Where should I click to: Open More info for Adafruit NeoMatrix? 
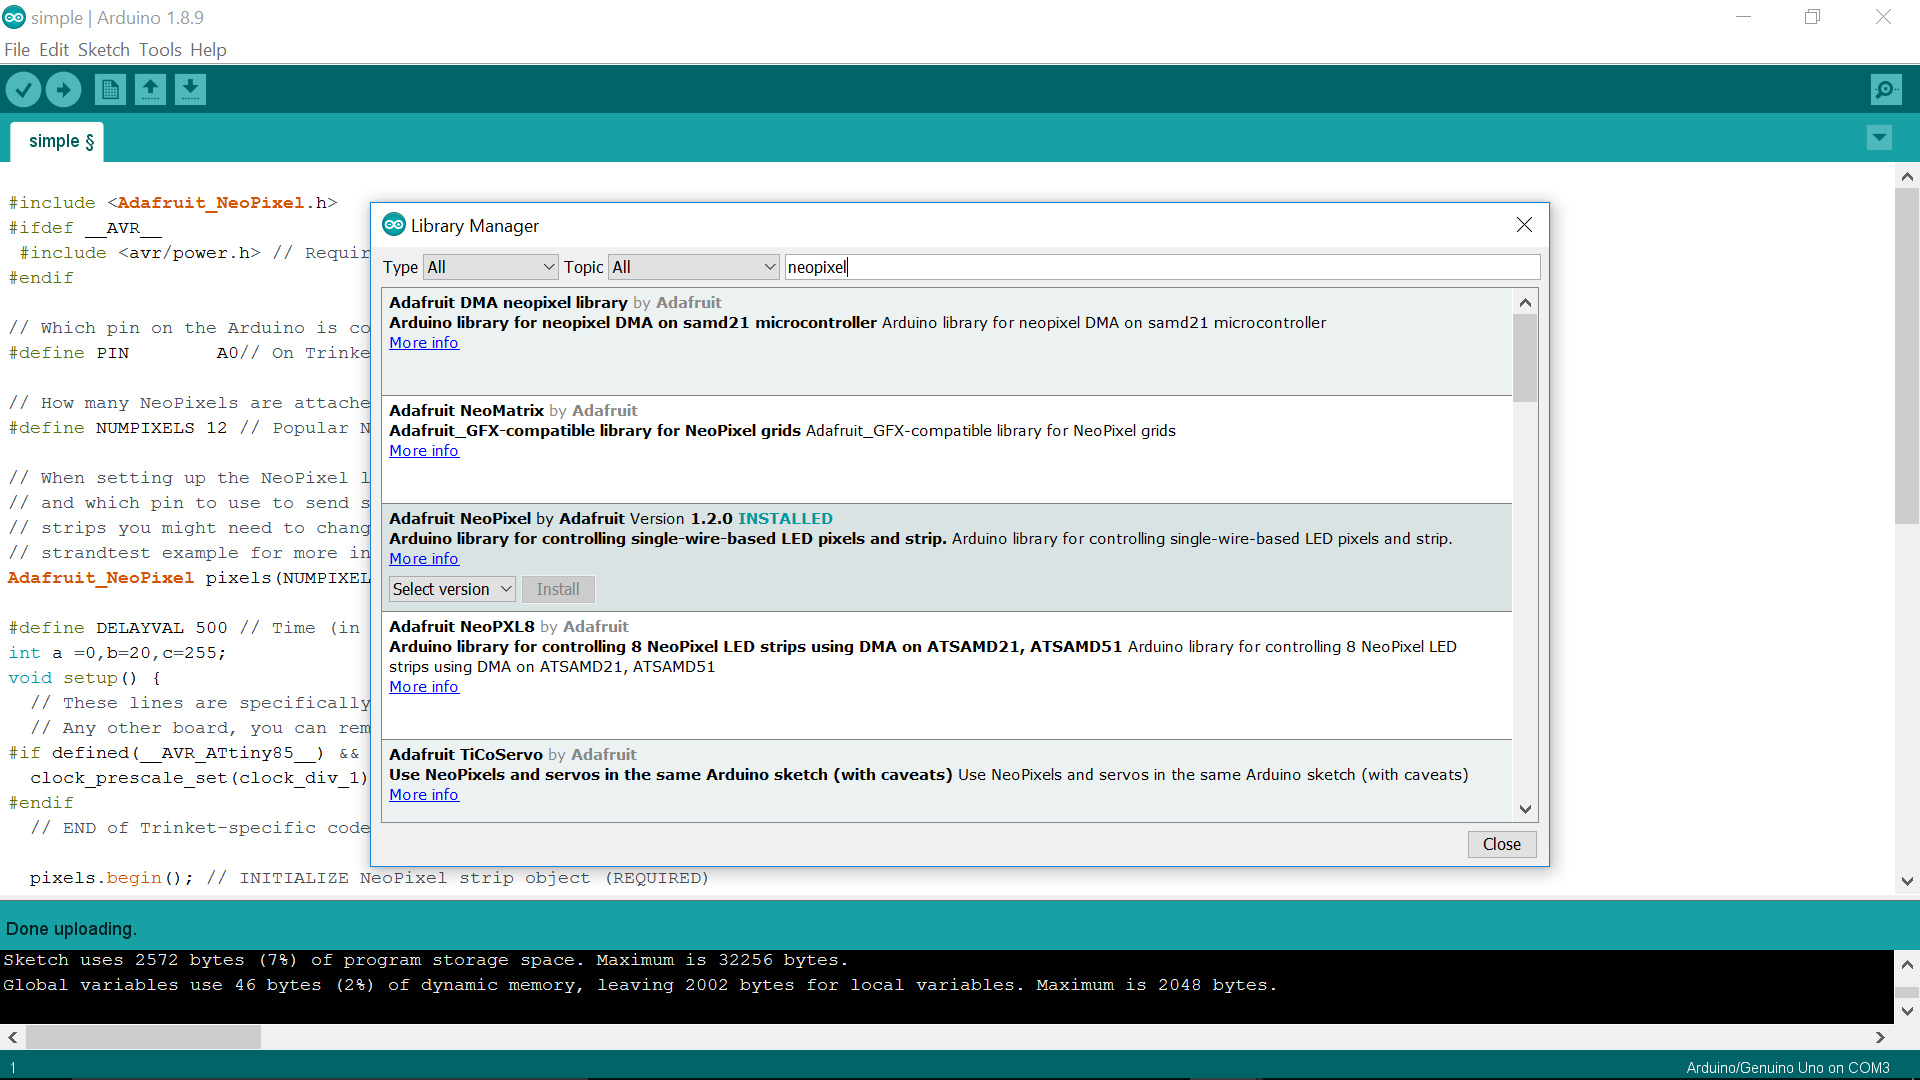click(x=424, y=451)
